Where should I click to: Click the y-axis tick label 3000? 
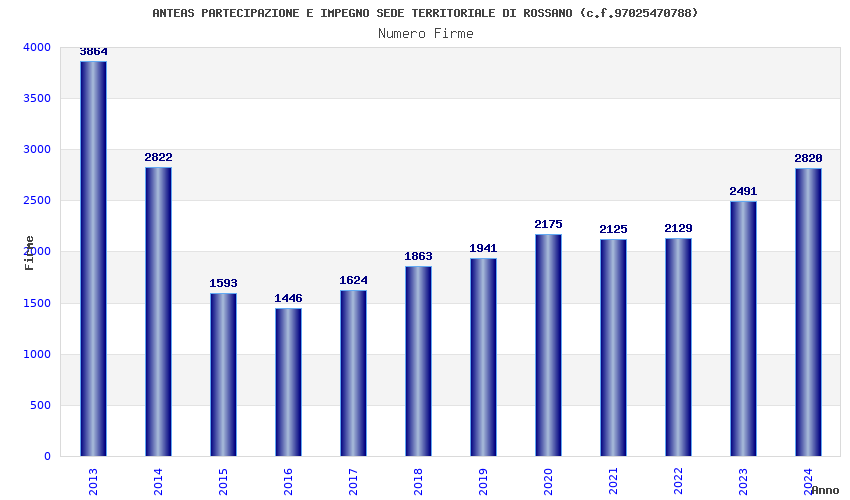pyautogui.click(x=37, y=150)
